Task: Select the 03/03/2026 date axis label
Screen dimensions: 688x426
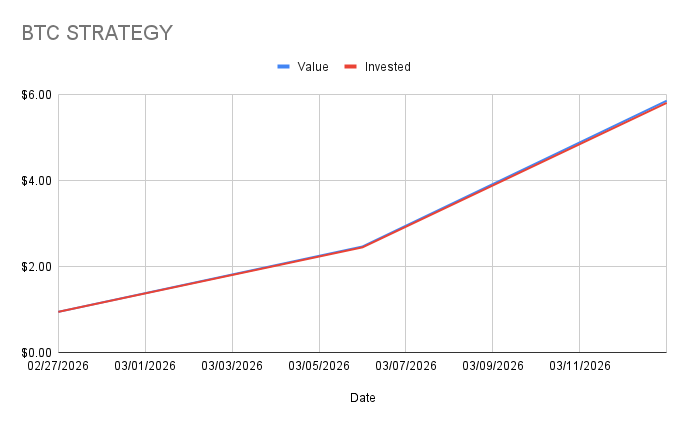Action: 232,366
